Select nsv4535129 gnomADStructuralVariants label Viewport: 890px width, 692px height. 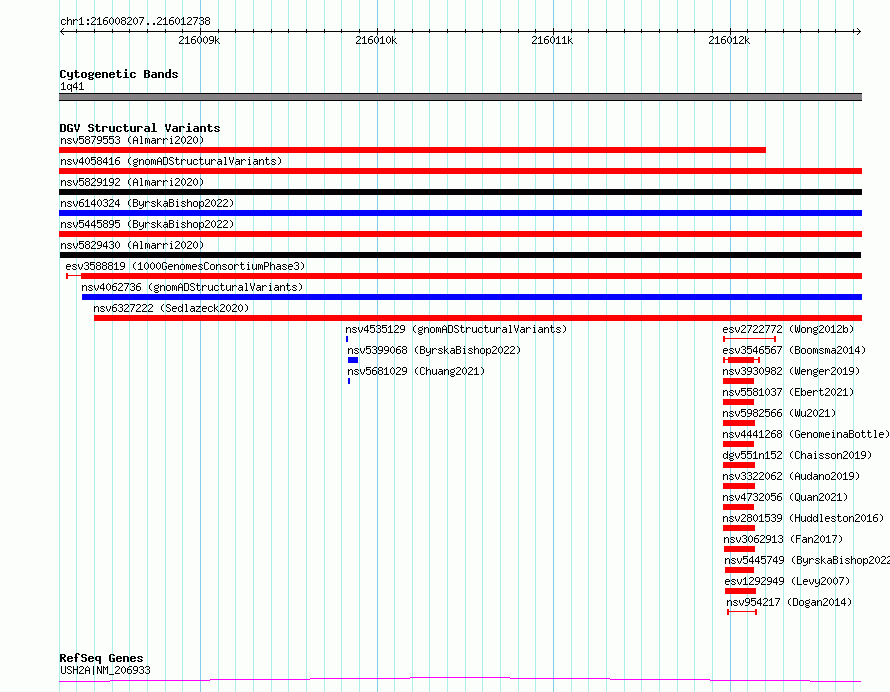click(x=456, y=329)
